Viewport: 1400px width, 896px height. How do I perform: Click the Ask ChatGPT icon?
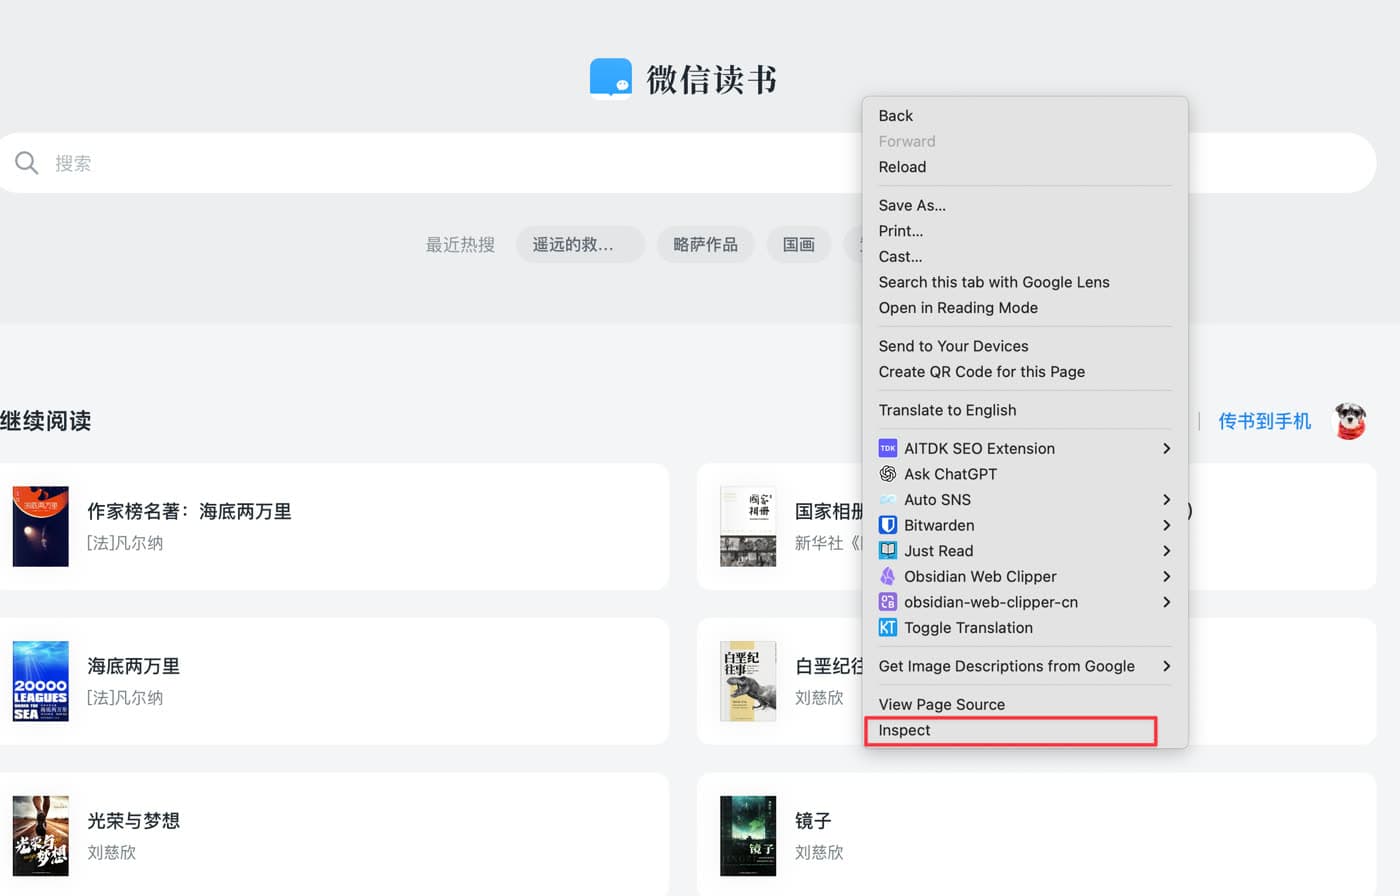tap(887, 474)
